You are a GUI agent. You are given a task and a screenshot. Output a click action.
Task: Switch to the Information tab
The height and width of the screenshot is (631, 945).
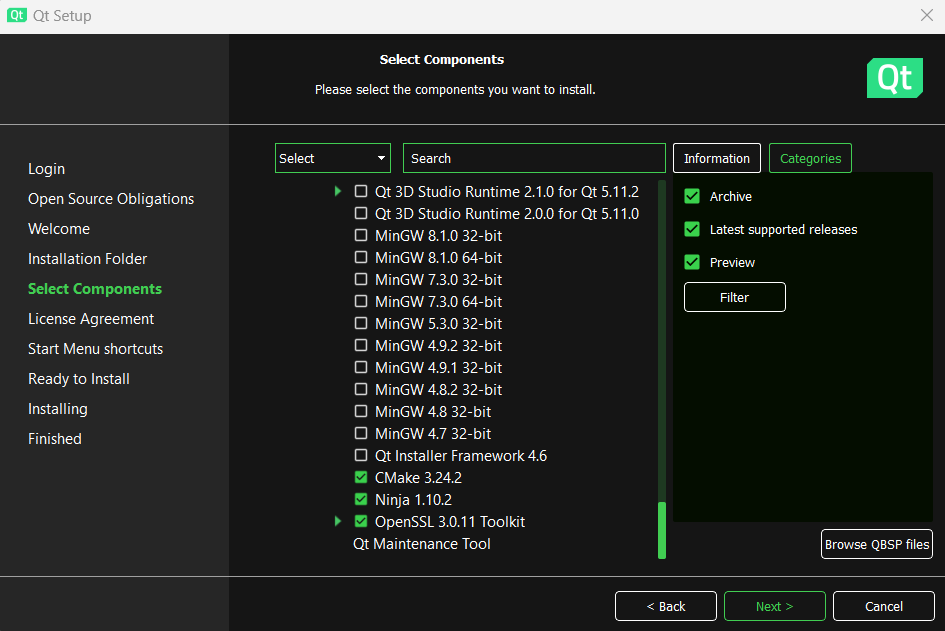click(717, 158)
